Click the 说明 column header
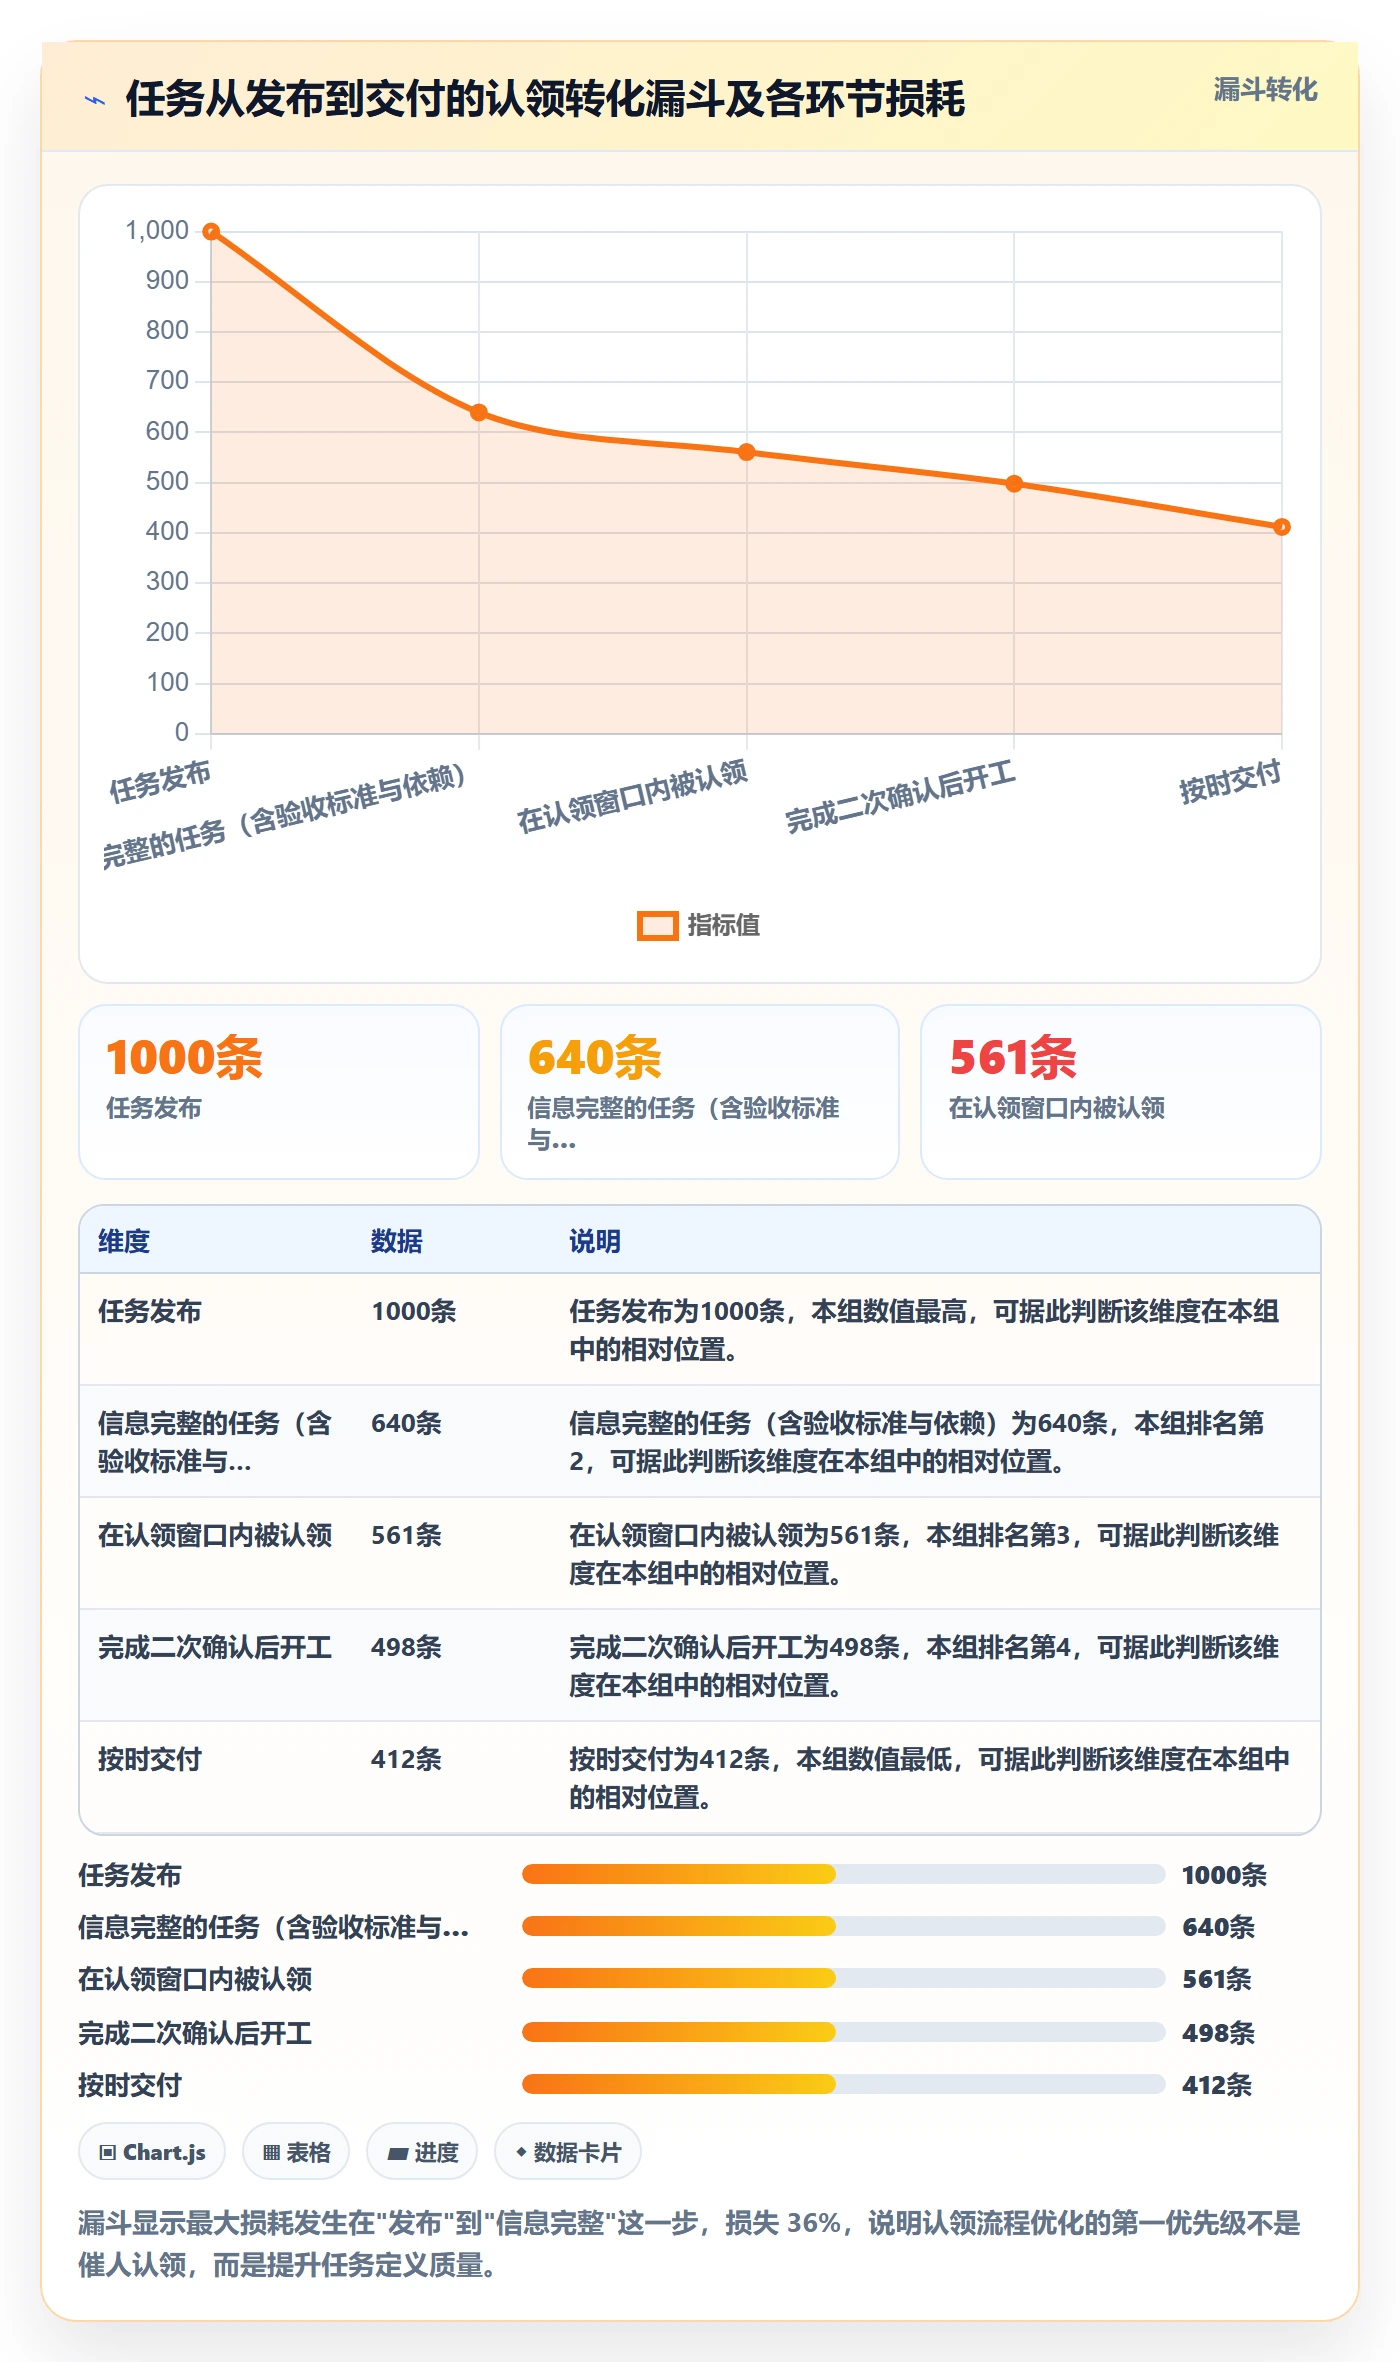Viewport: 1400px width, 2362px height. (595, 1241)
